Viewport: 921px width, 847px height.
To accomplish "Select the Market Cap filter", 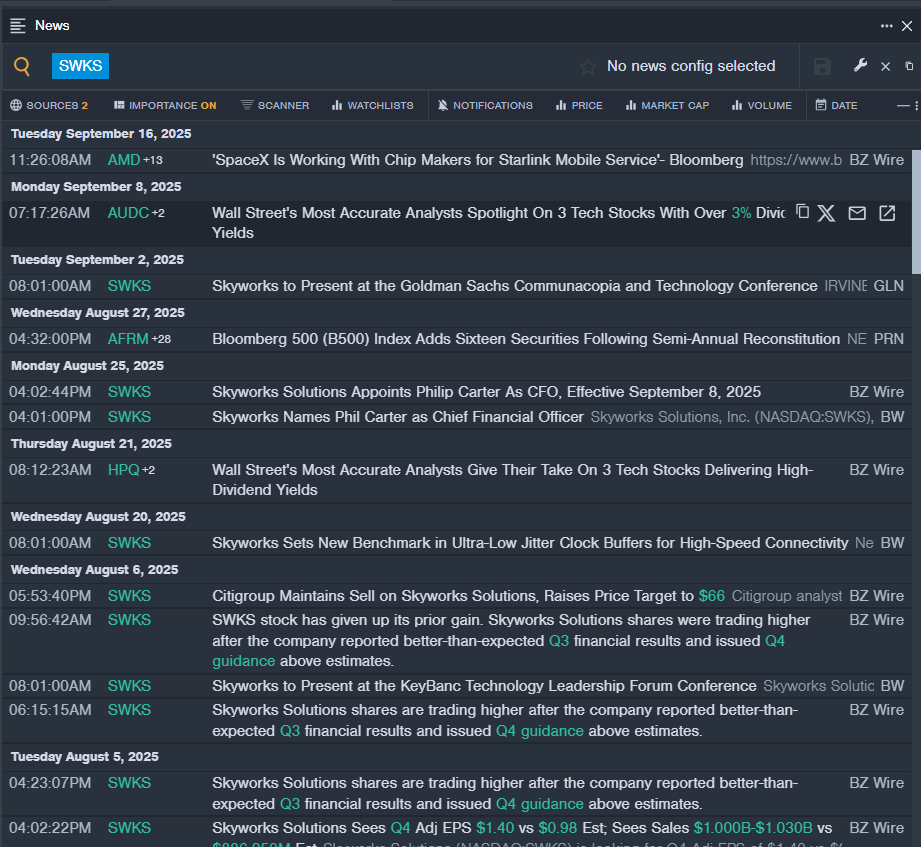I will 667,105.
